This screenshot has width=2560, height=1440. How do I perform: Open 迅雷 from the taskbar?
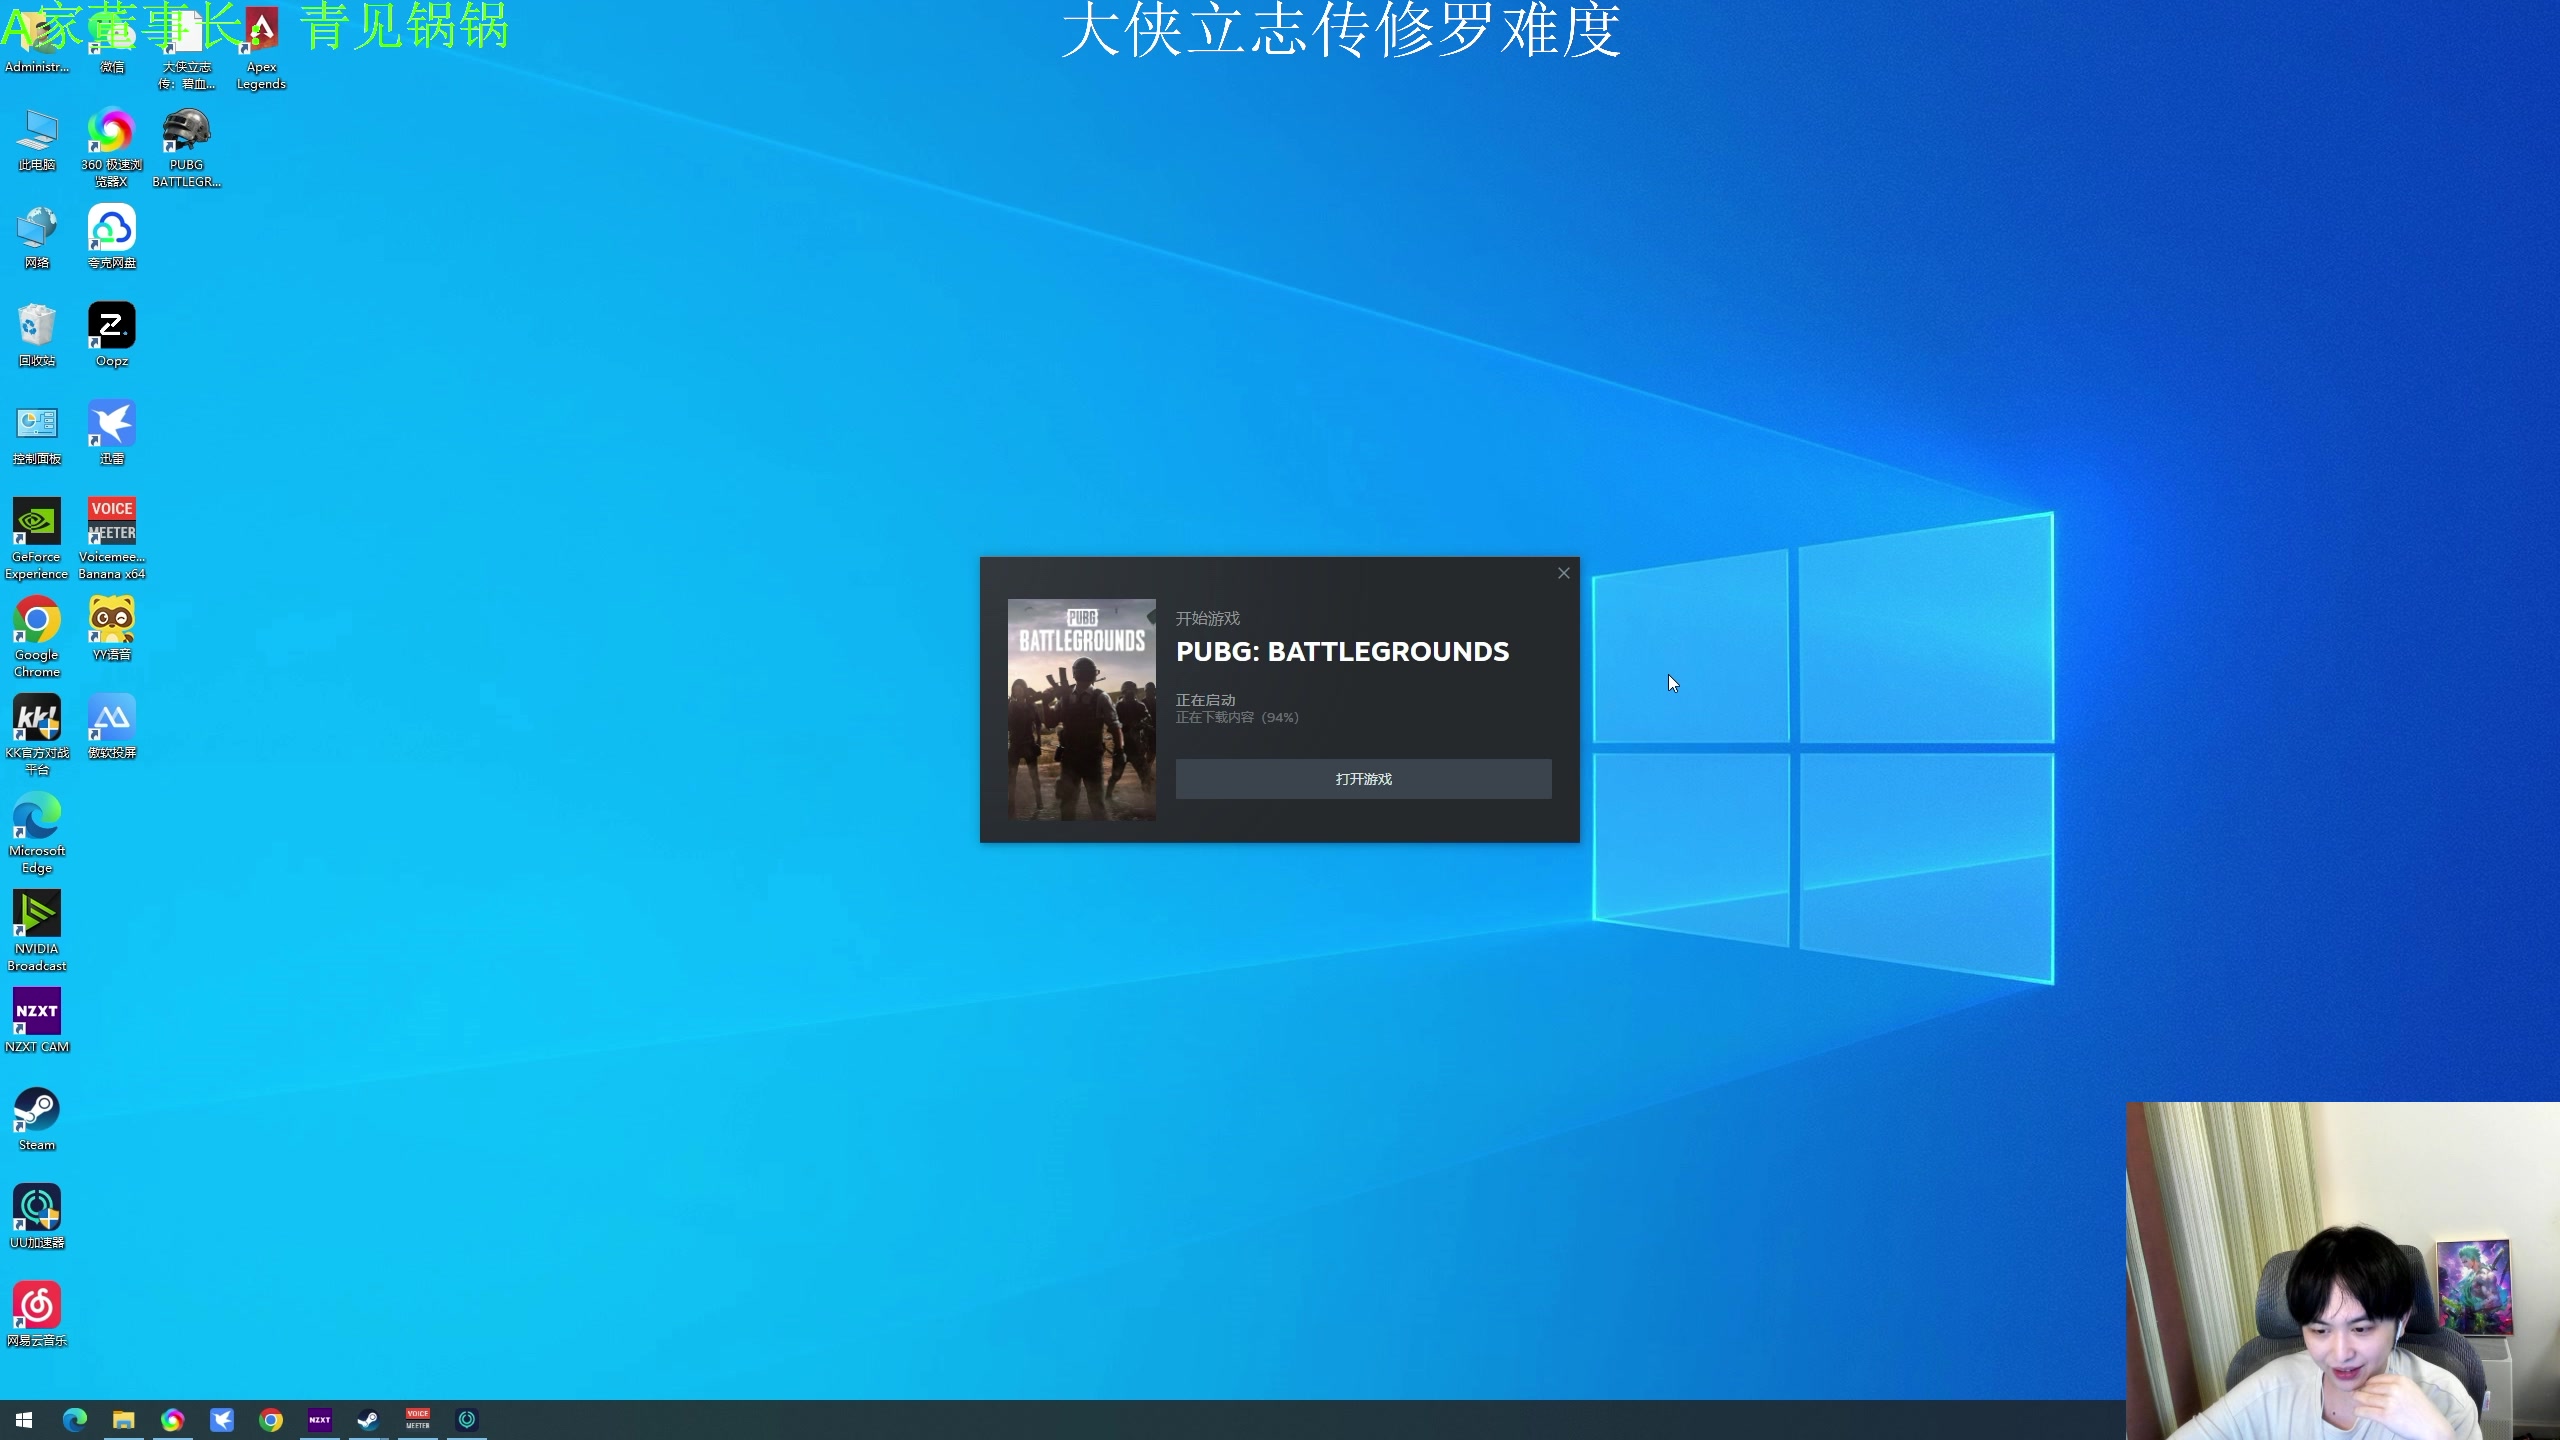point(222,1420)
